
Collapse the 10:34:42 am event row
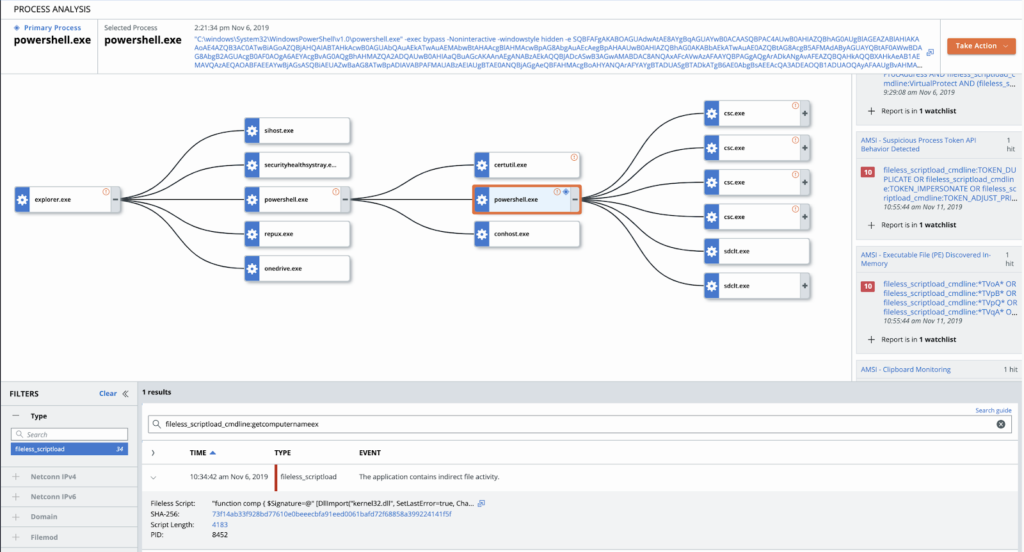tap(153, 478)
